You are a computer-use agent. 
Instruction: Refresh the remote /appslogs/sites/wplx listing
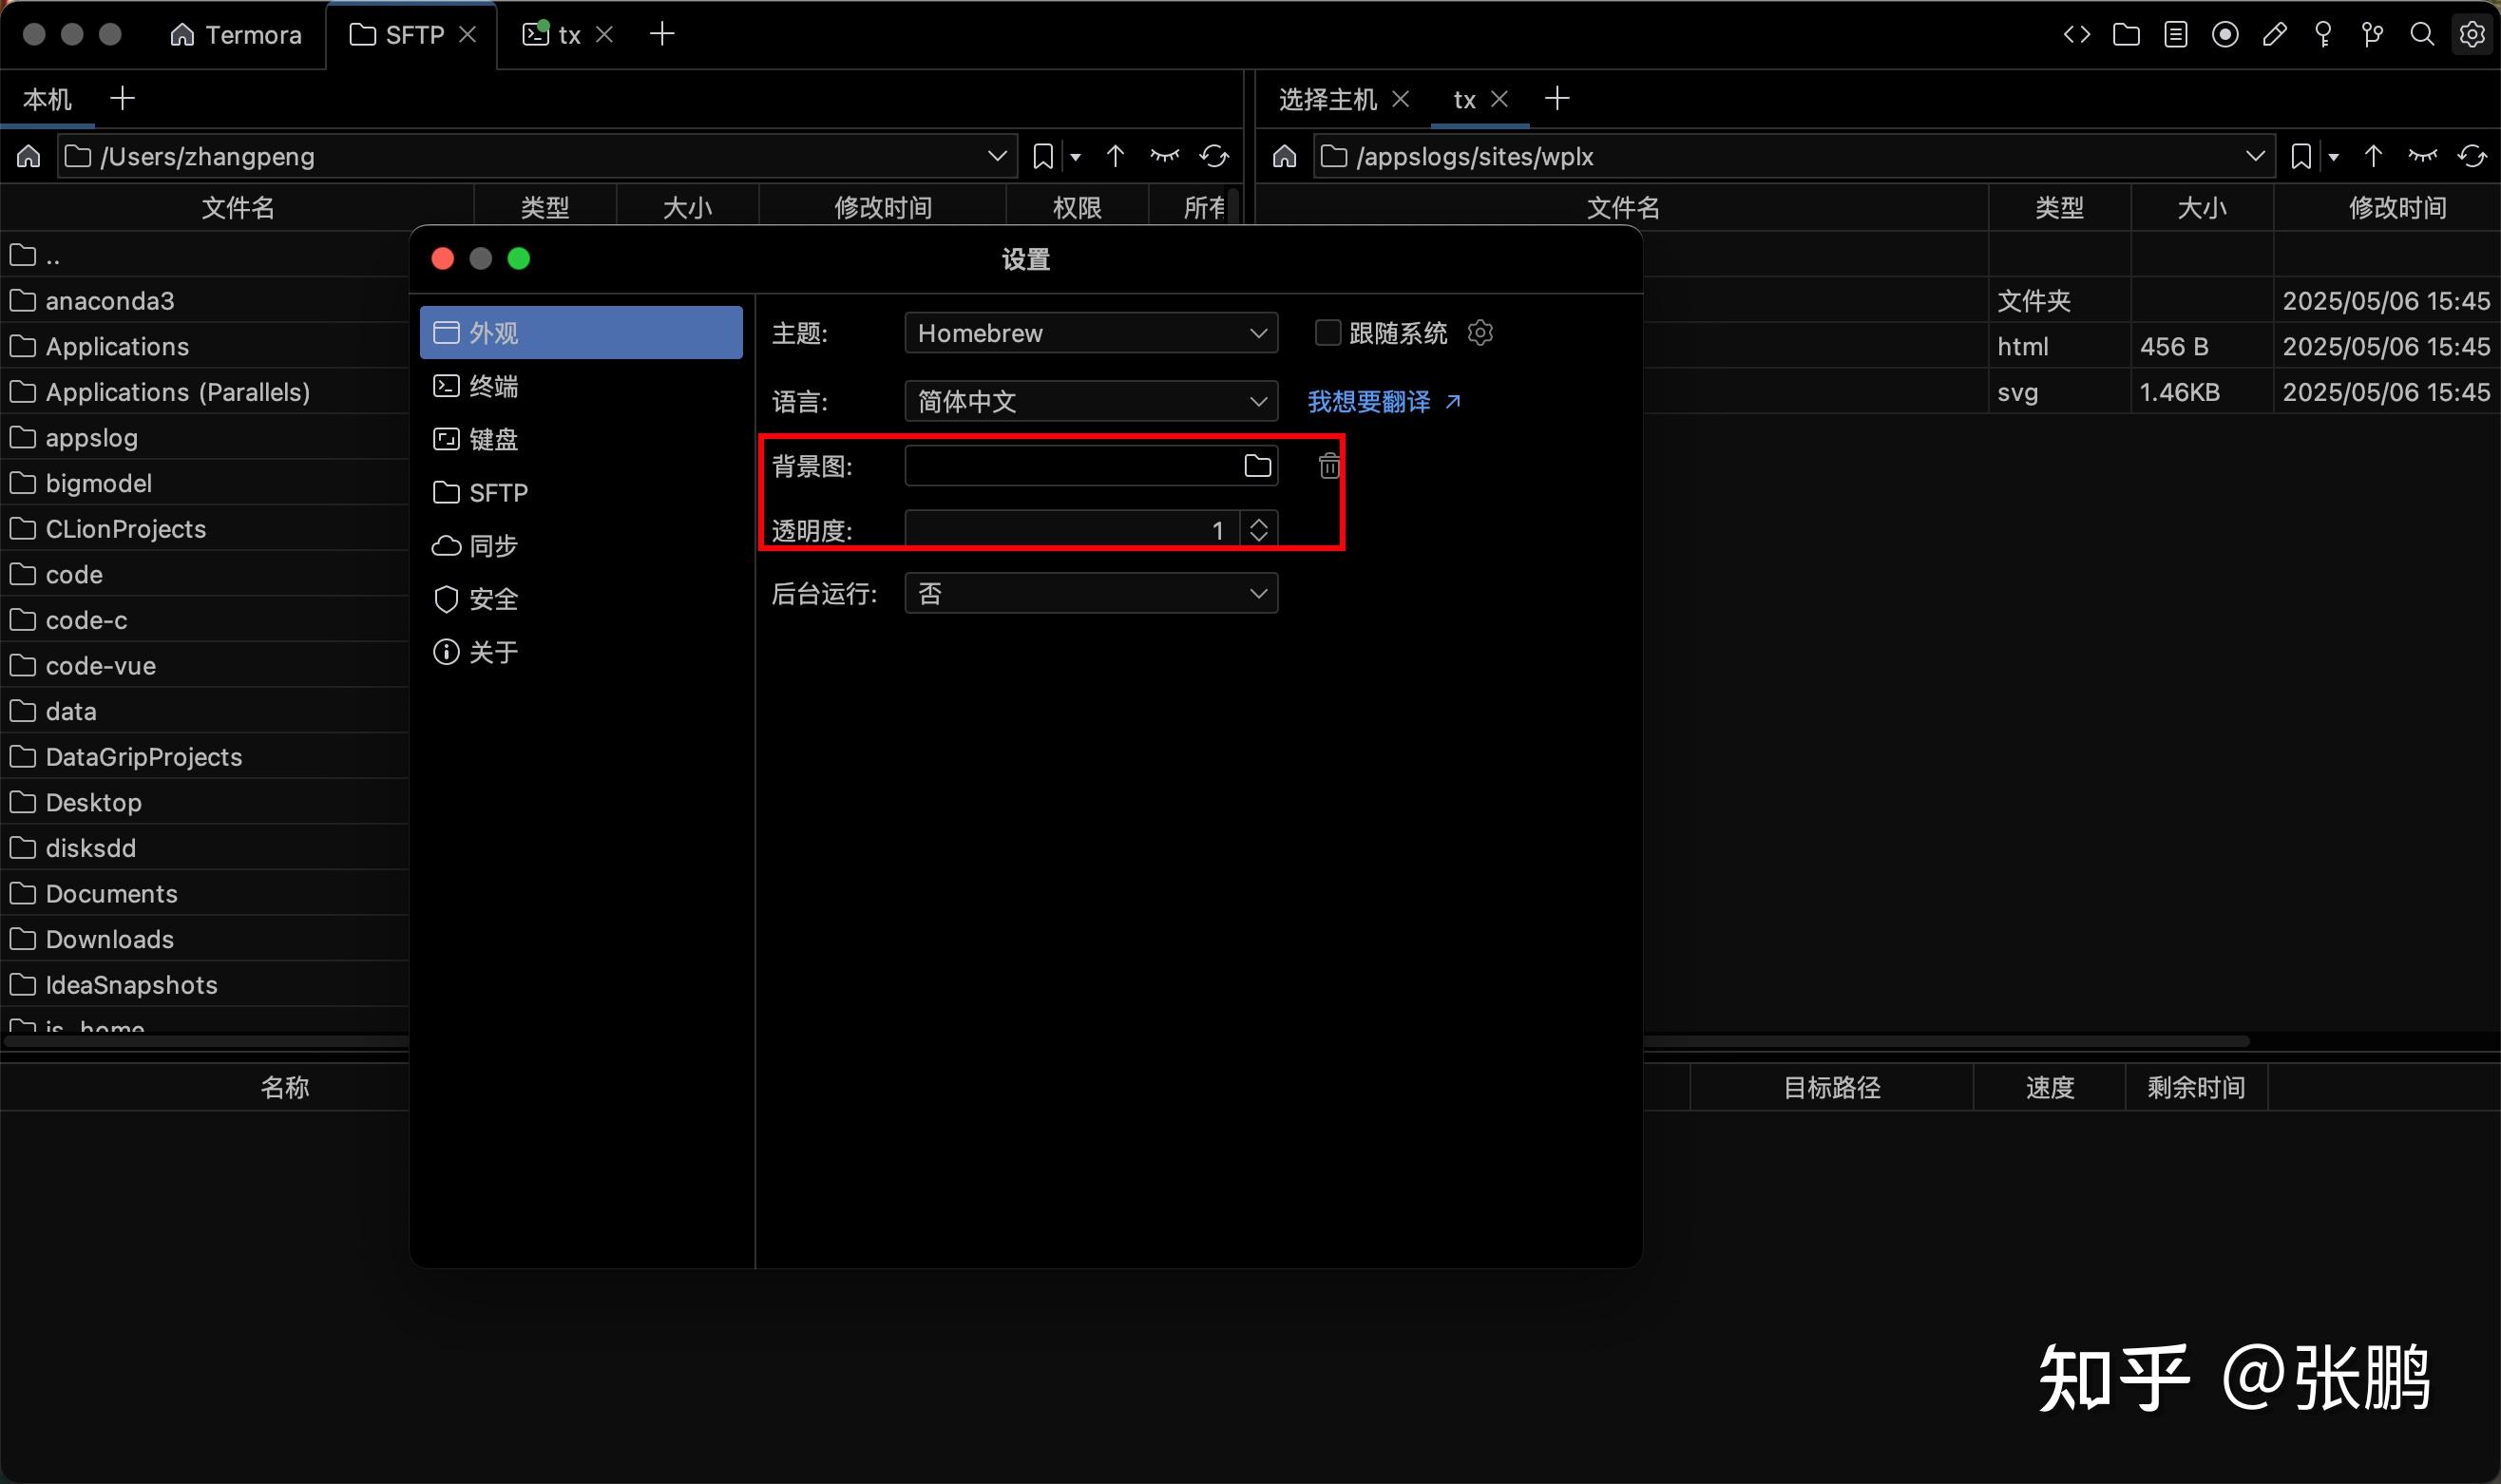coord(2473,156)
